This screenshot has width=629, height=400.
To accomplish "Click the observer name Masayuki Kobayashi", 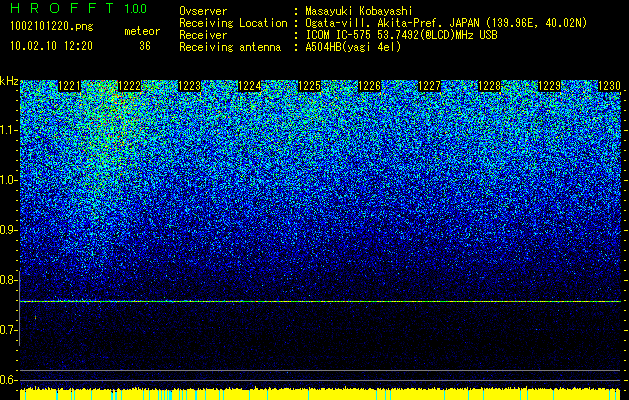I will click(x=359, y=11).
